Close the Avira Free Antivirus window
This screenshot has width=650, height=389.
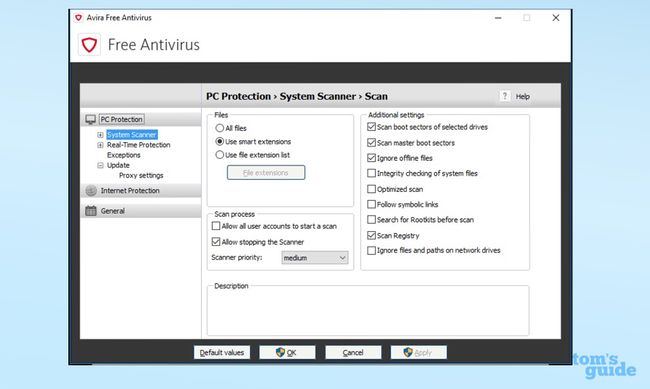[x=555, y=18]
